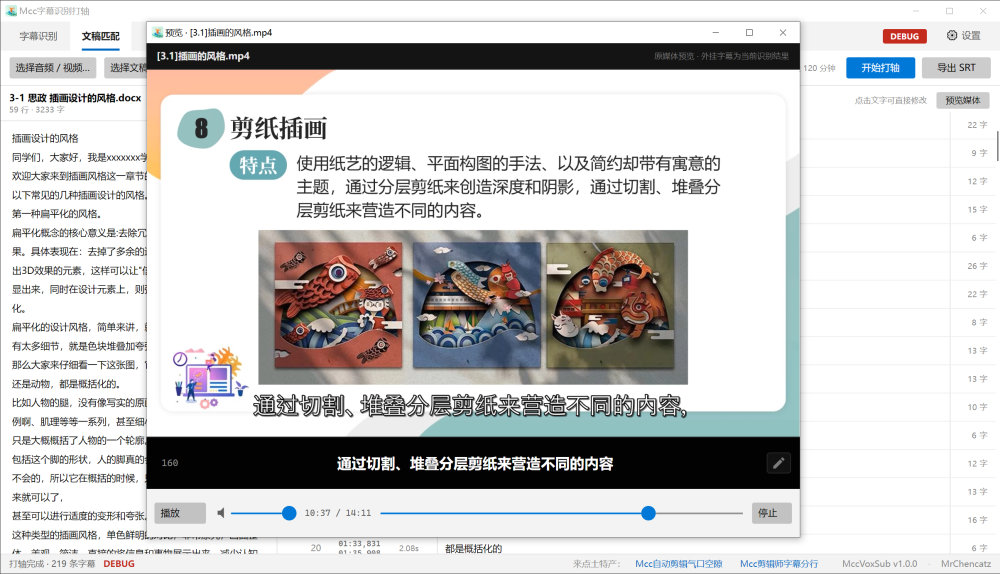Click the video progress slider handle
Image resolution: width=1000 pixels, height=574 pixels.
pos(648,513)
